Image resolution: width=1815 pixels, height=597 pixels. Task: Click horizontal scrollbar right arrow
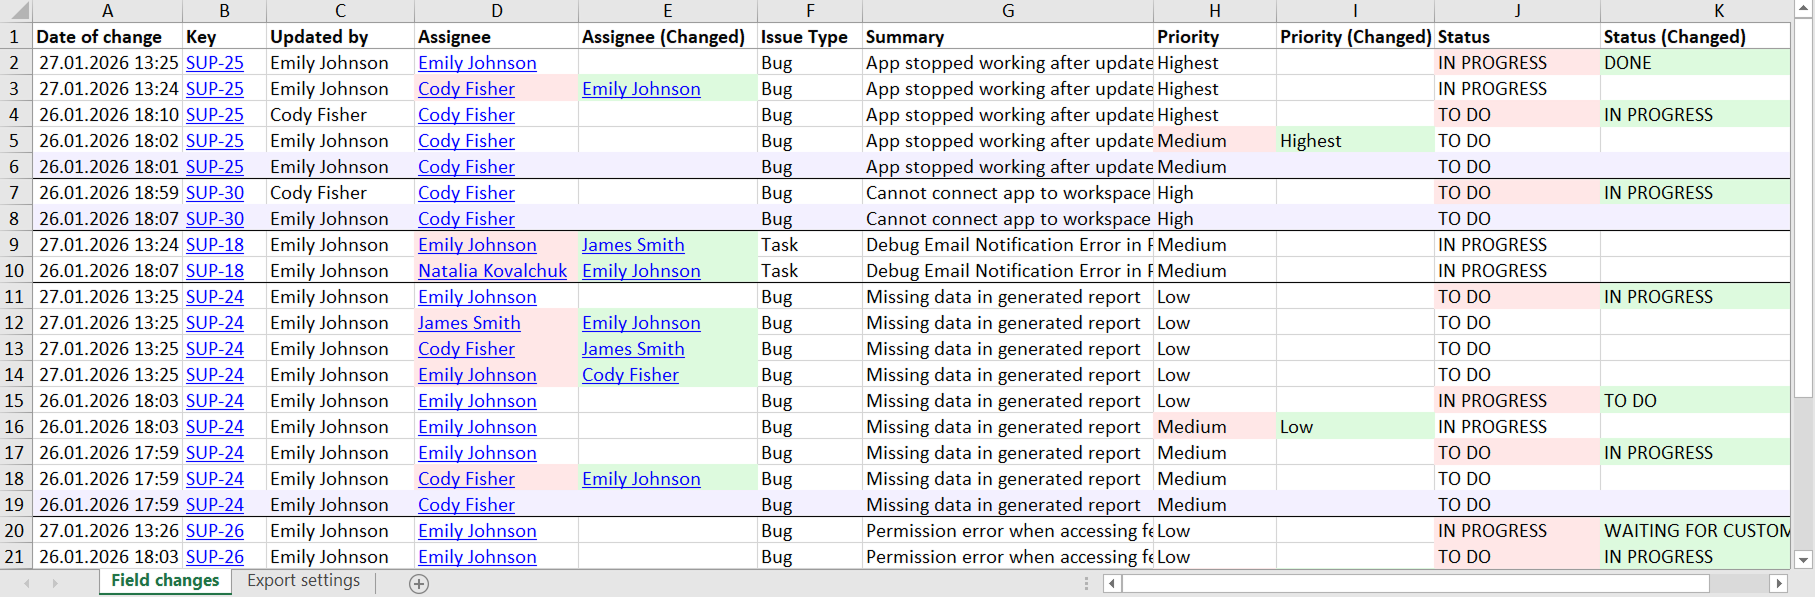tap(1778, 583)
